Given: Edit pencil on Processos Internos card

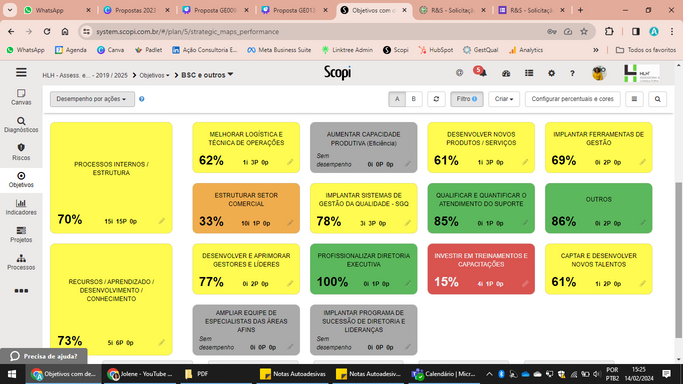Looking at the screenshot, I should coord(162,221).
